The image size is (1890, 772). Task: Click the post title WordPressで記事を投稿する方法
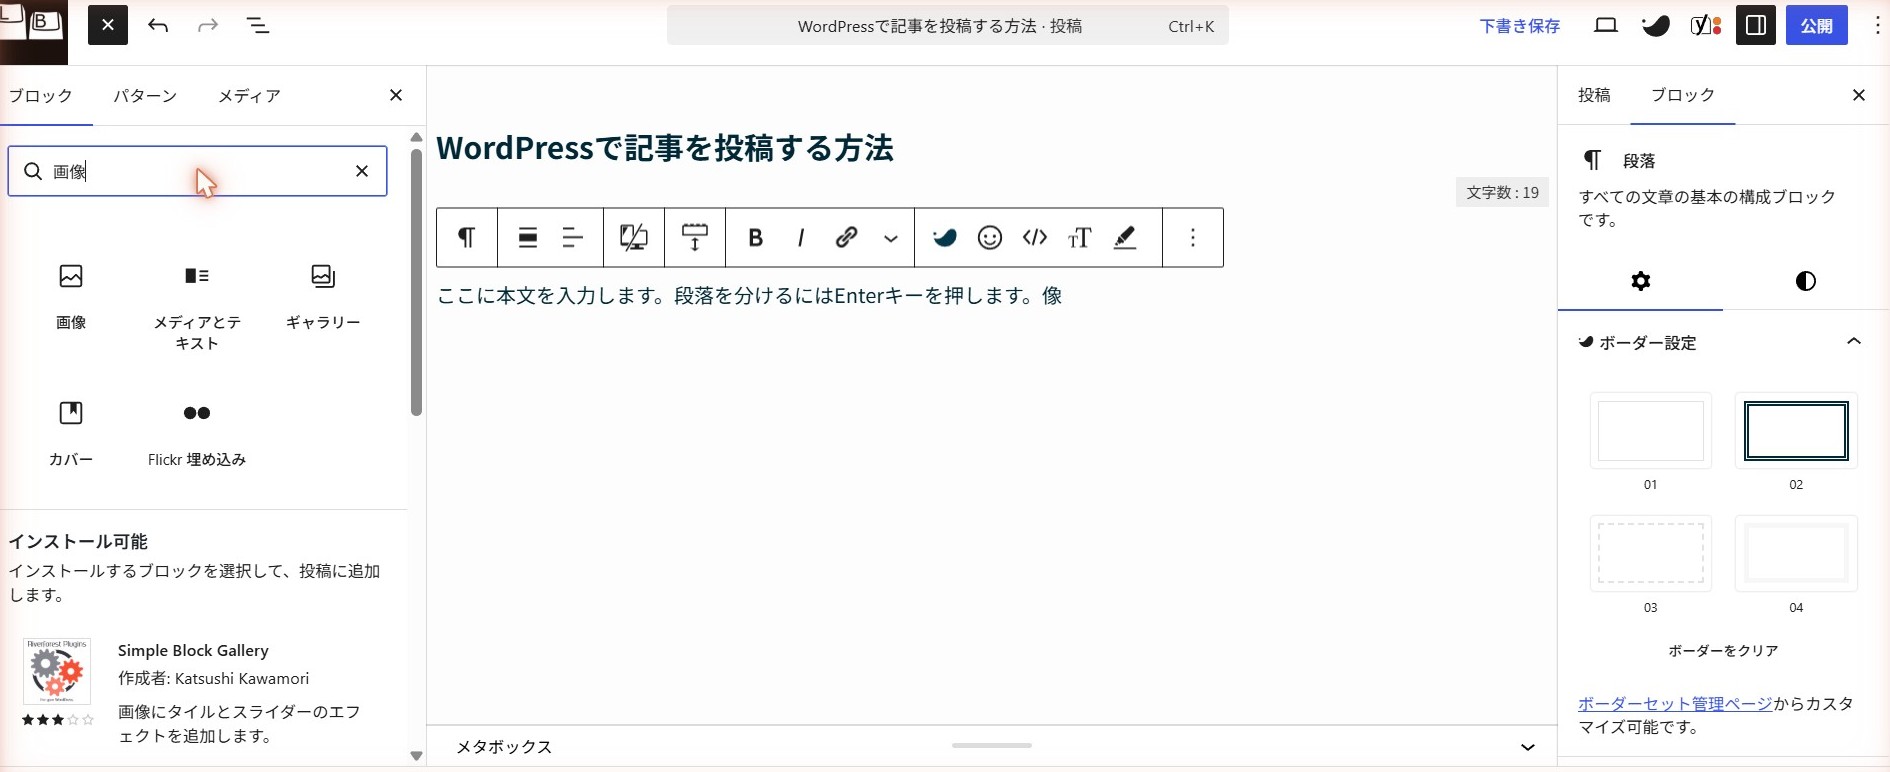[665, 148]
